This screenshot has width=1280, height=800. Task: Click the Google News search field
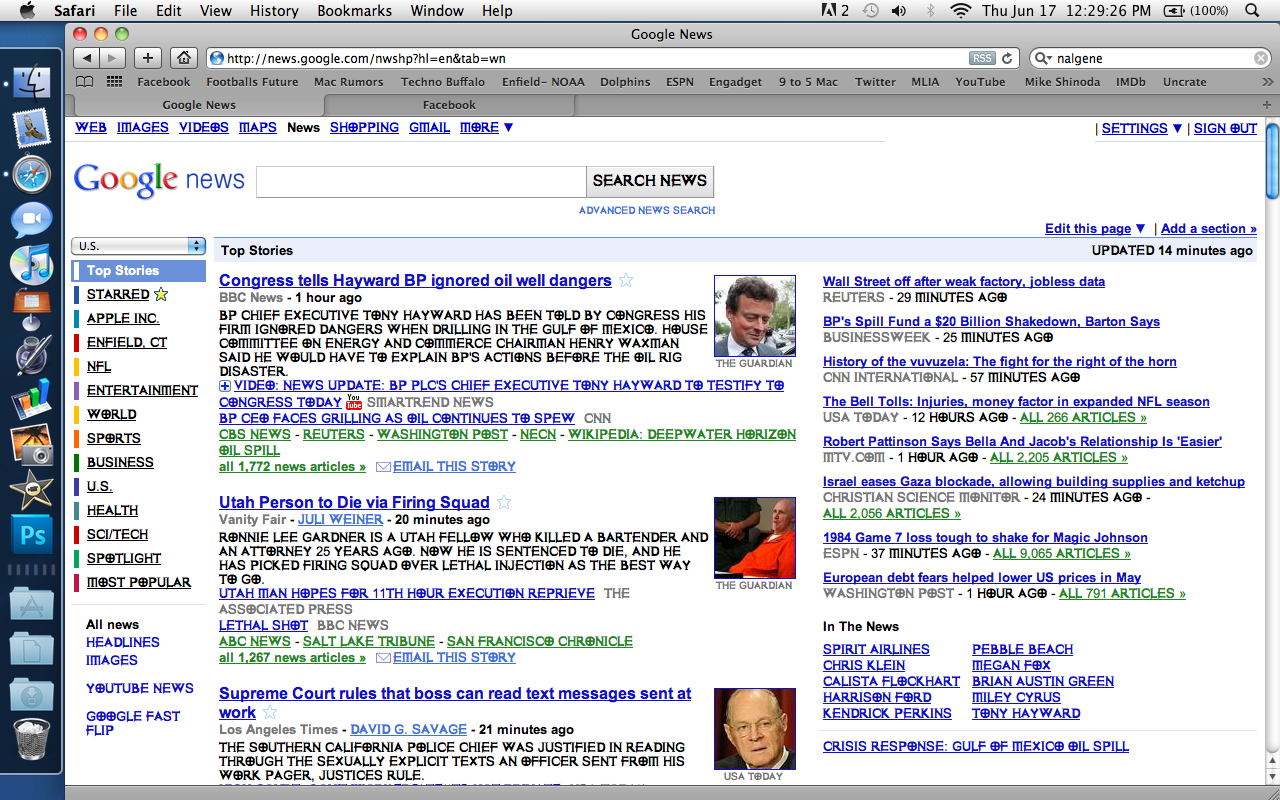coord(421,181)
